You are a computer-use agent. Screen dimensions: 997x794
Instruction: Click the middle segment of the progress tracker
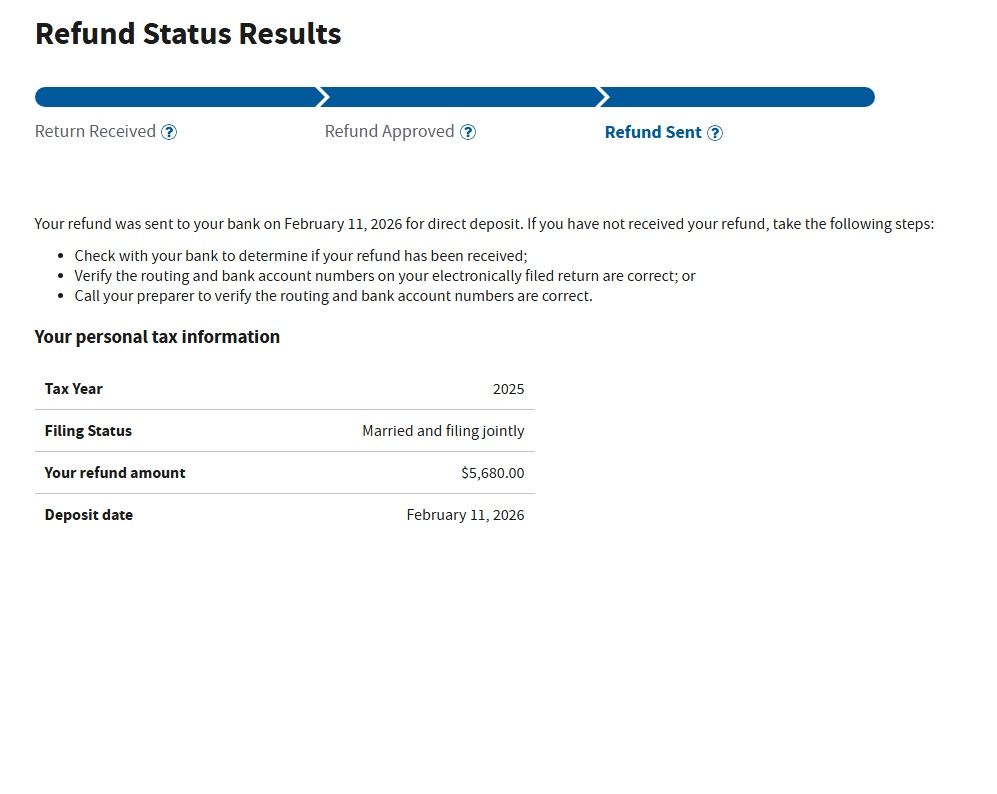click(462, 97)
